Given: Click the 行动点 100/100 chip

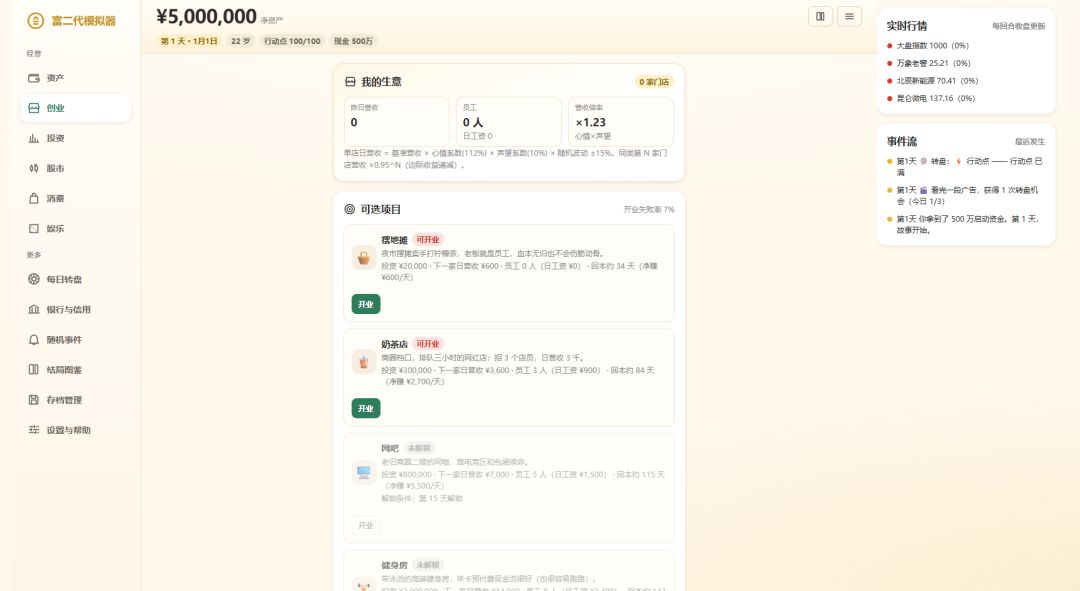Looking at the screenshot, I should 292,41.
